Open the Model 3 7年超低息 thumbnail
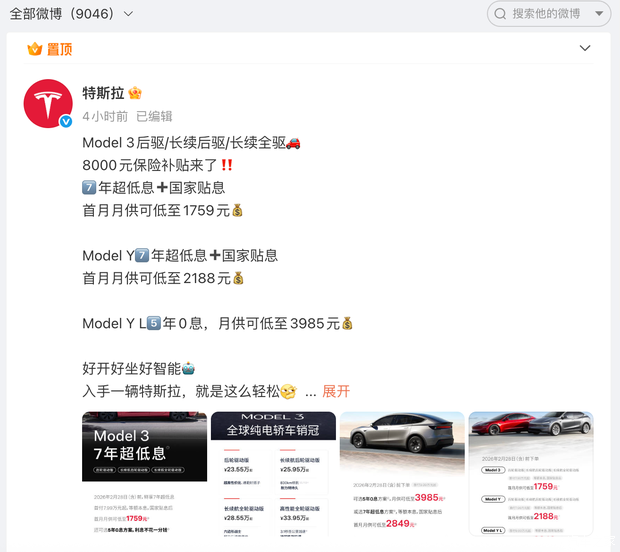 click(144, 473)
